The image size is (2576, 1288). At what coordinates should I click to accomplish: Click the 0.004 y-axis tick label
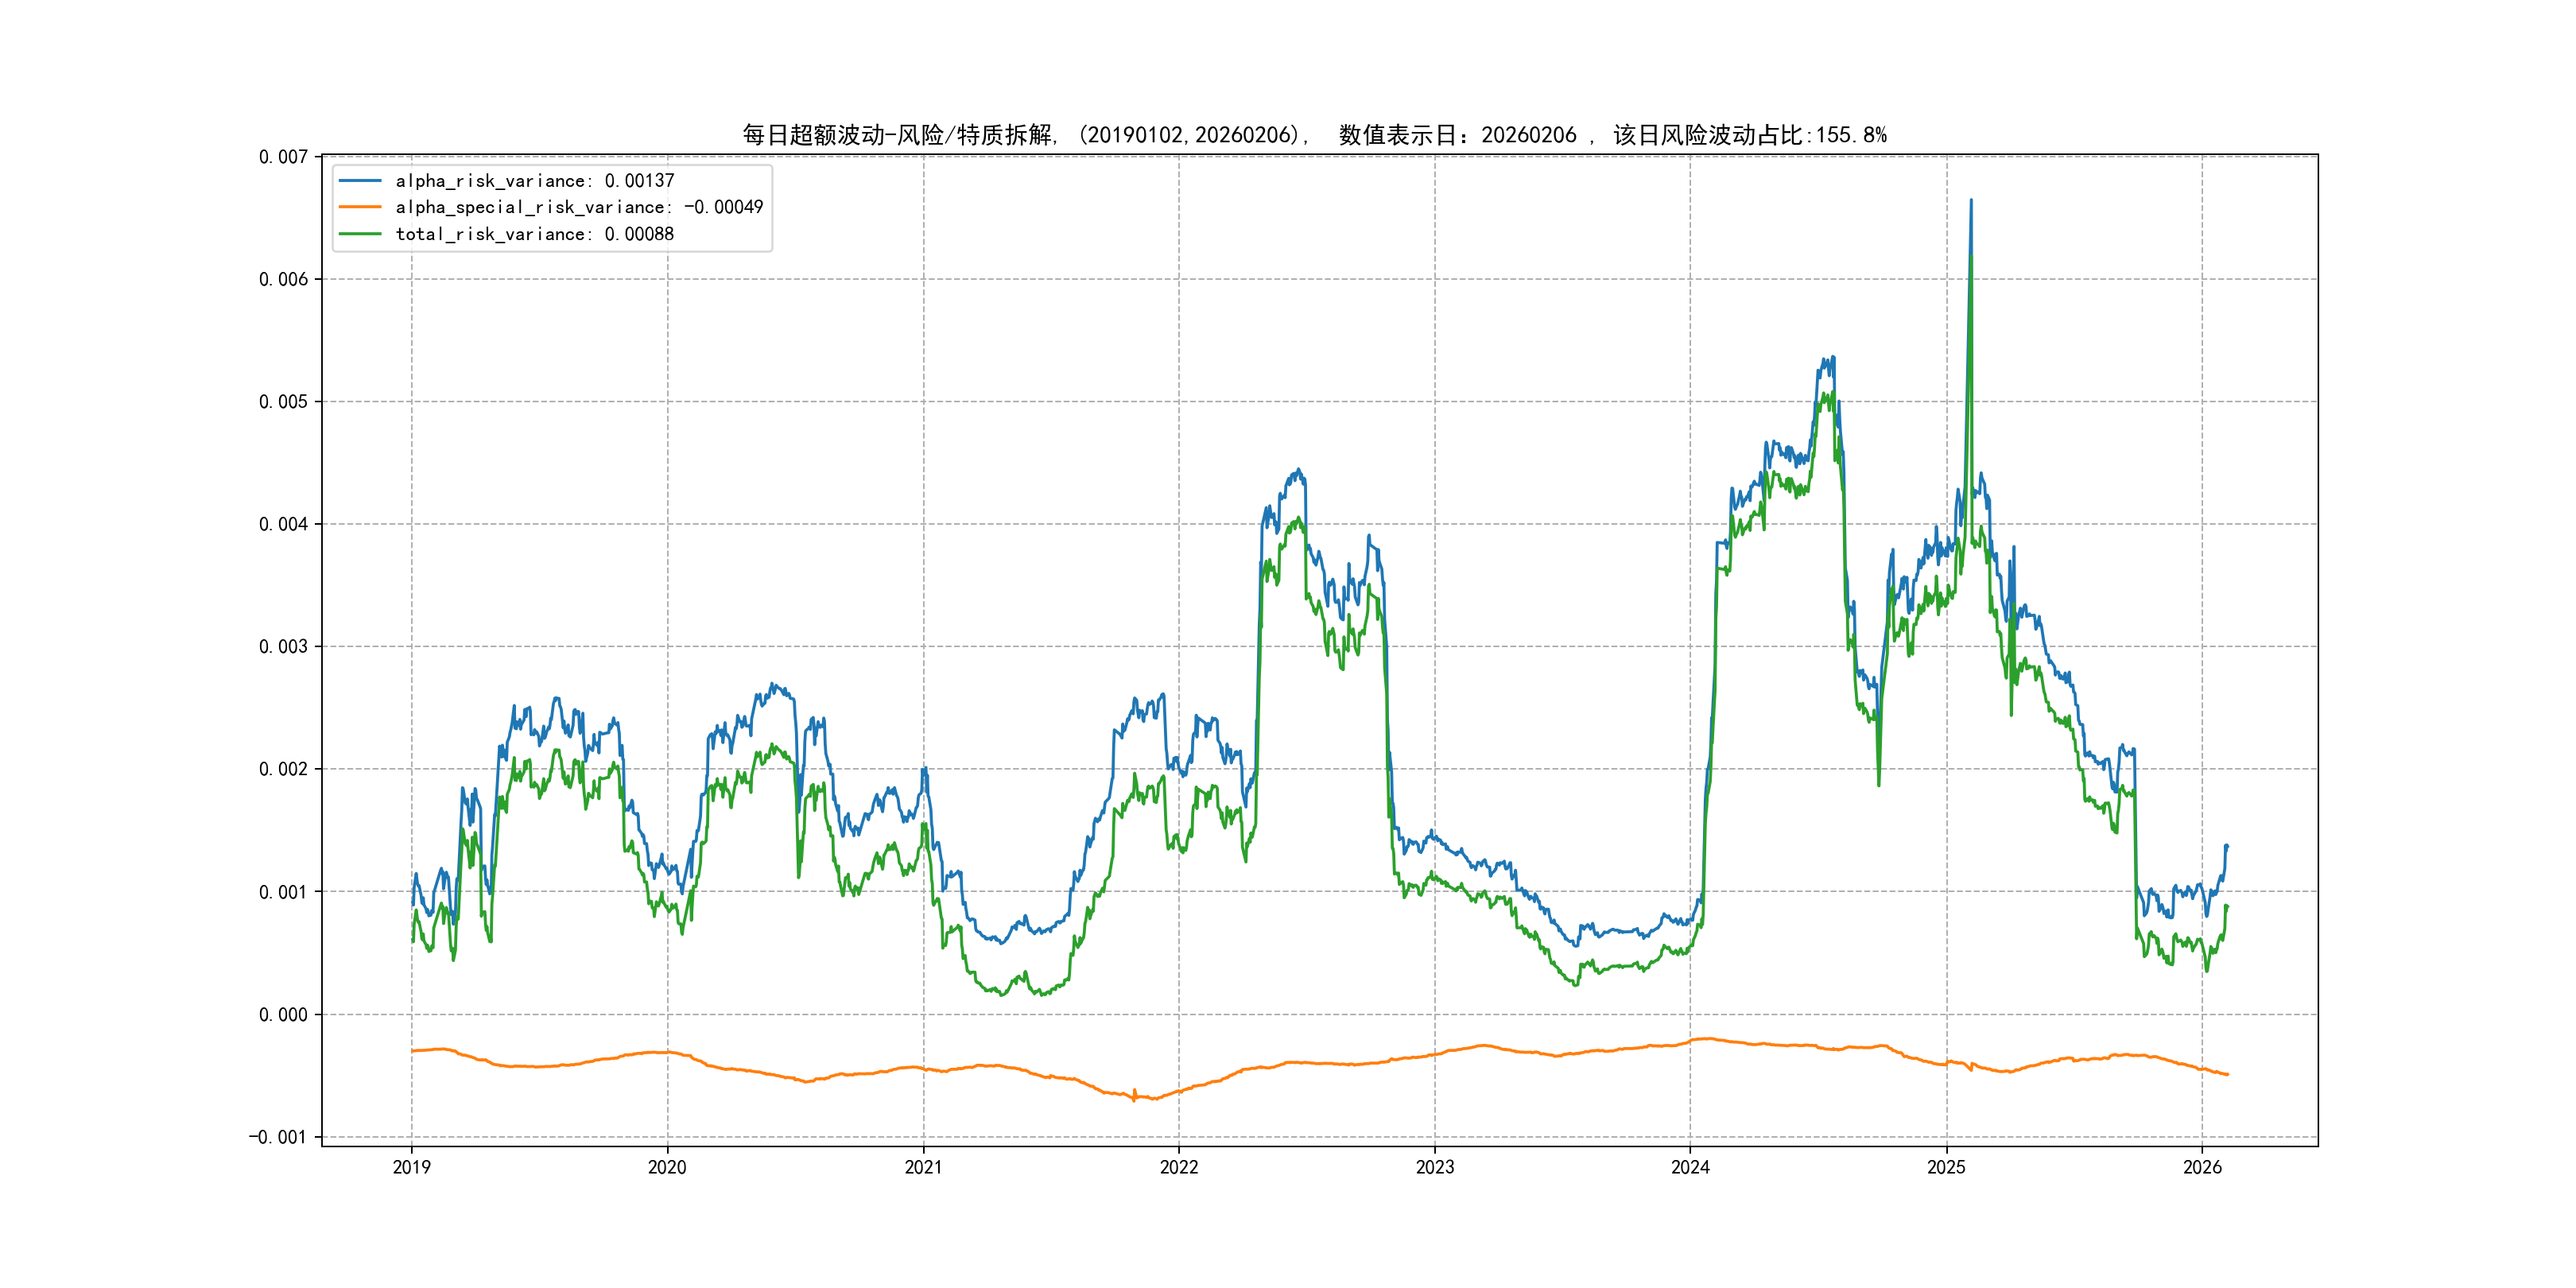[x=283, y=524]
